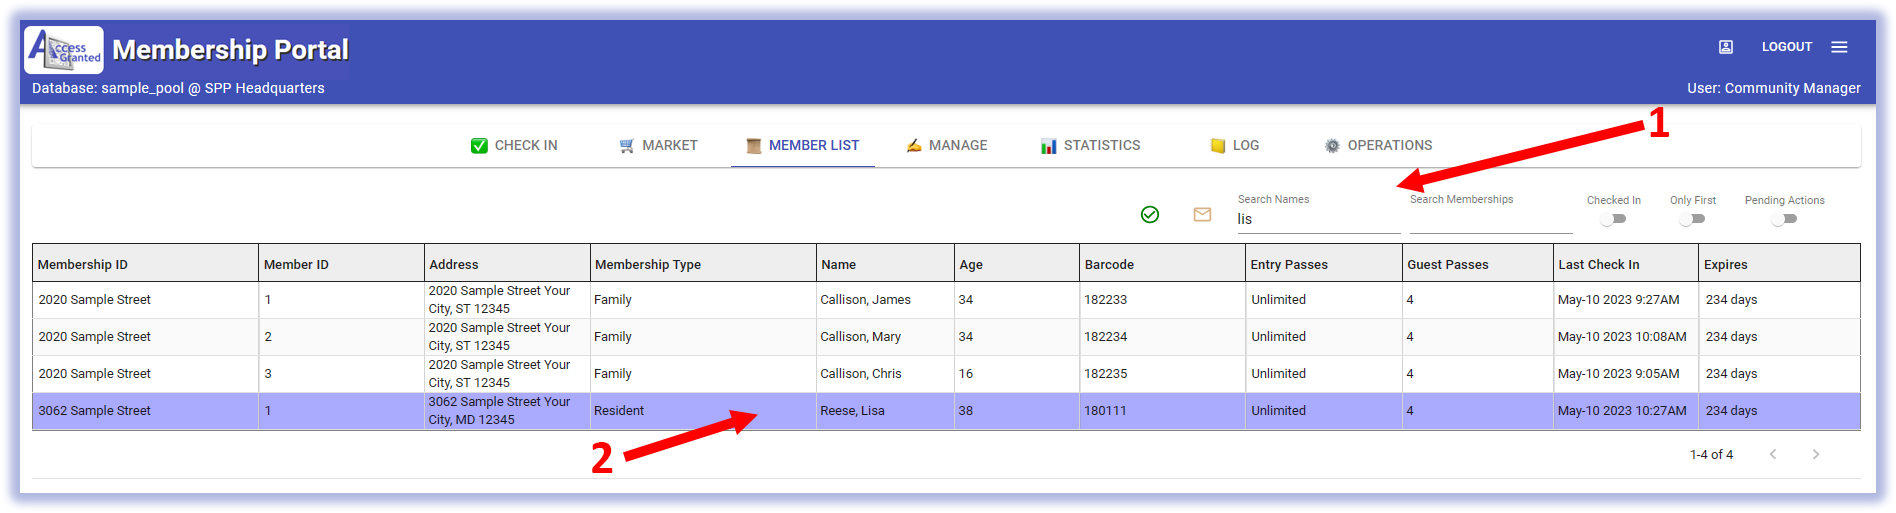Click the orange envelope email icon
This screenshot has width=1896, height=513.
1202,215
